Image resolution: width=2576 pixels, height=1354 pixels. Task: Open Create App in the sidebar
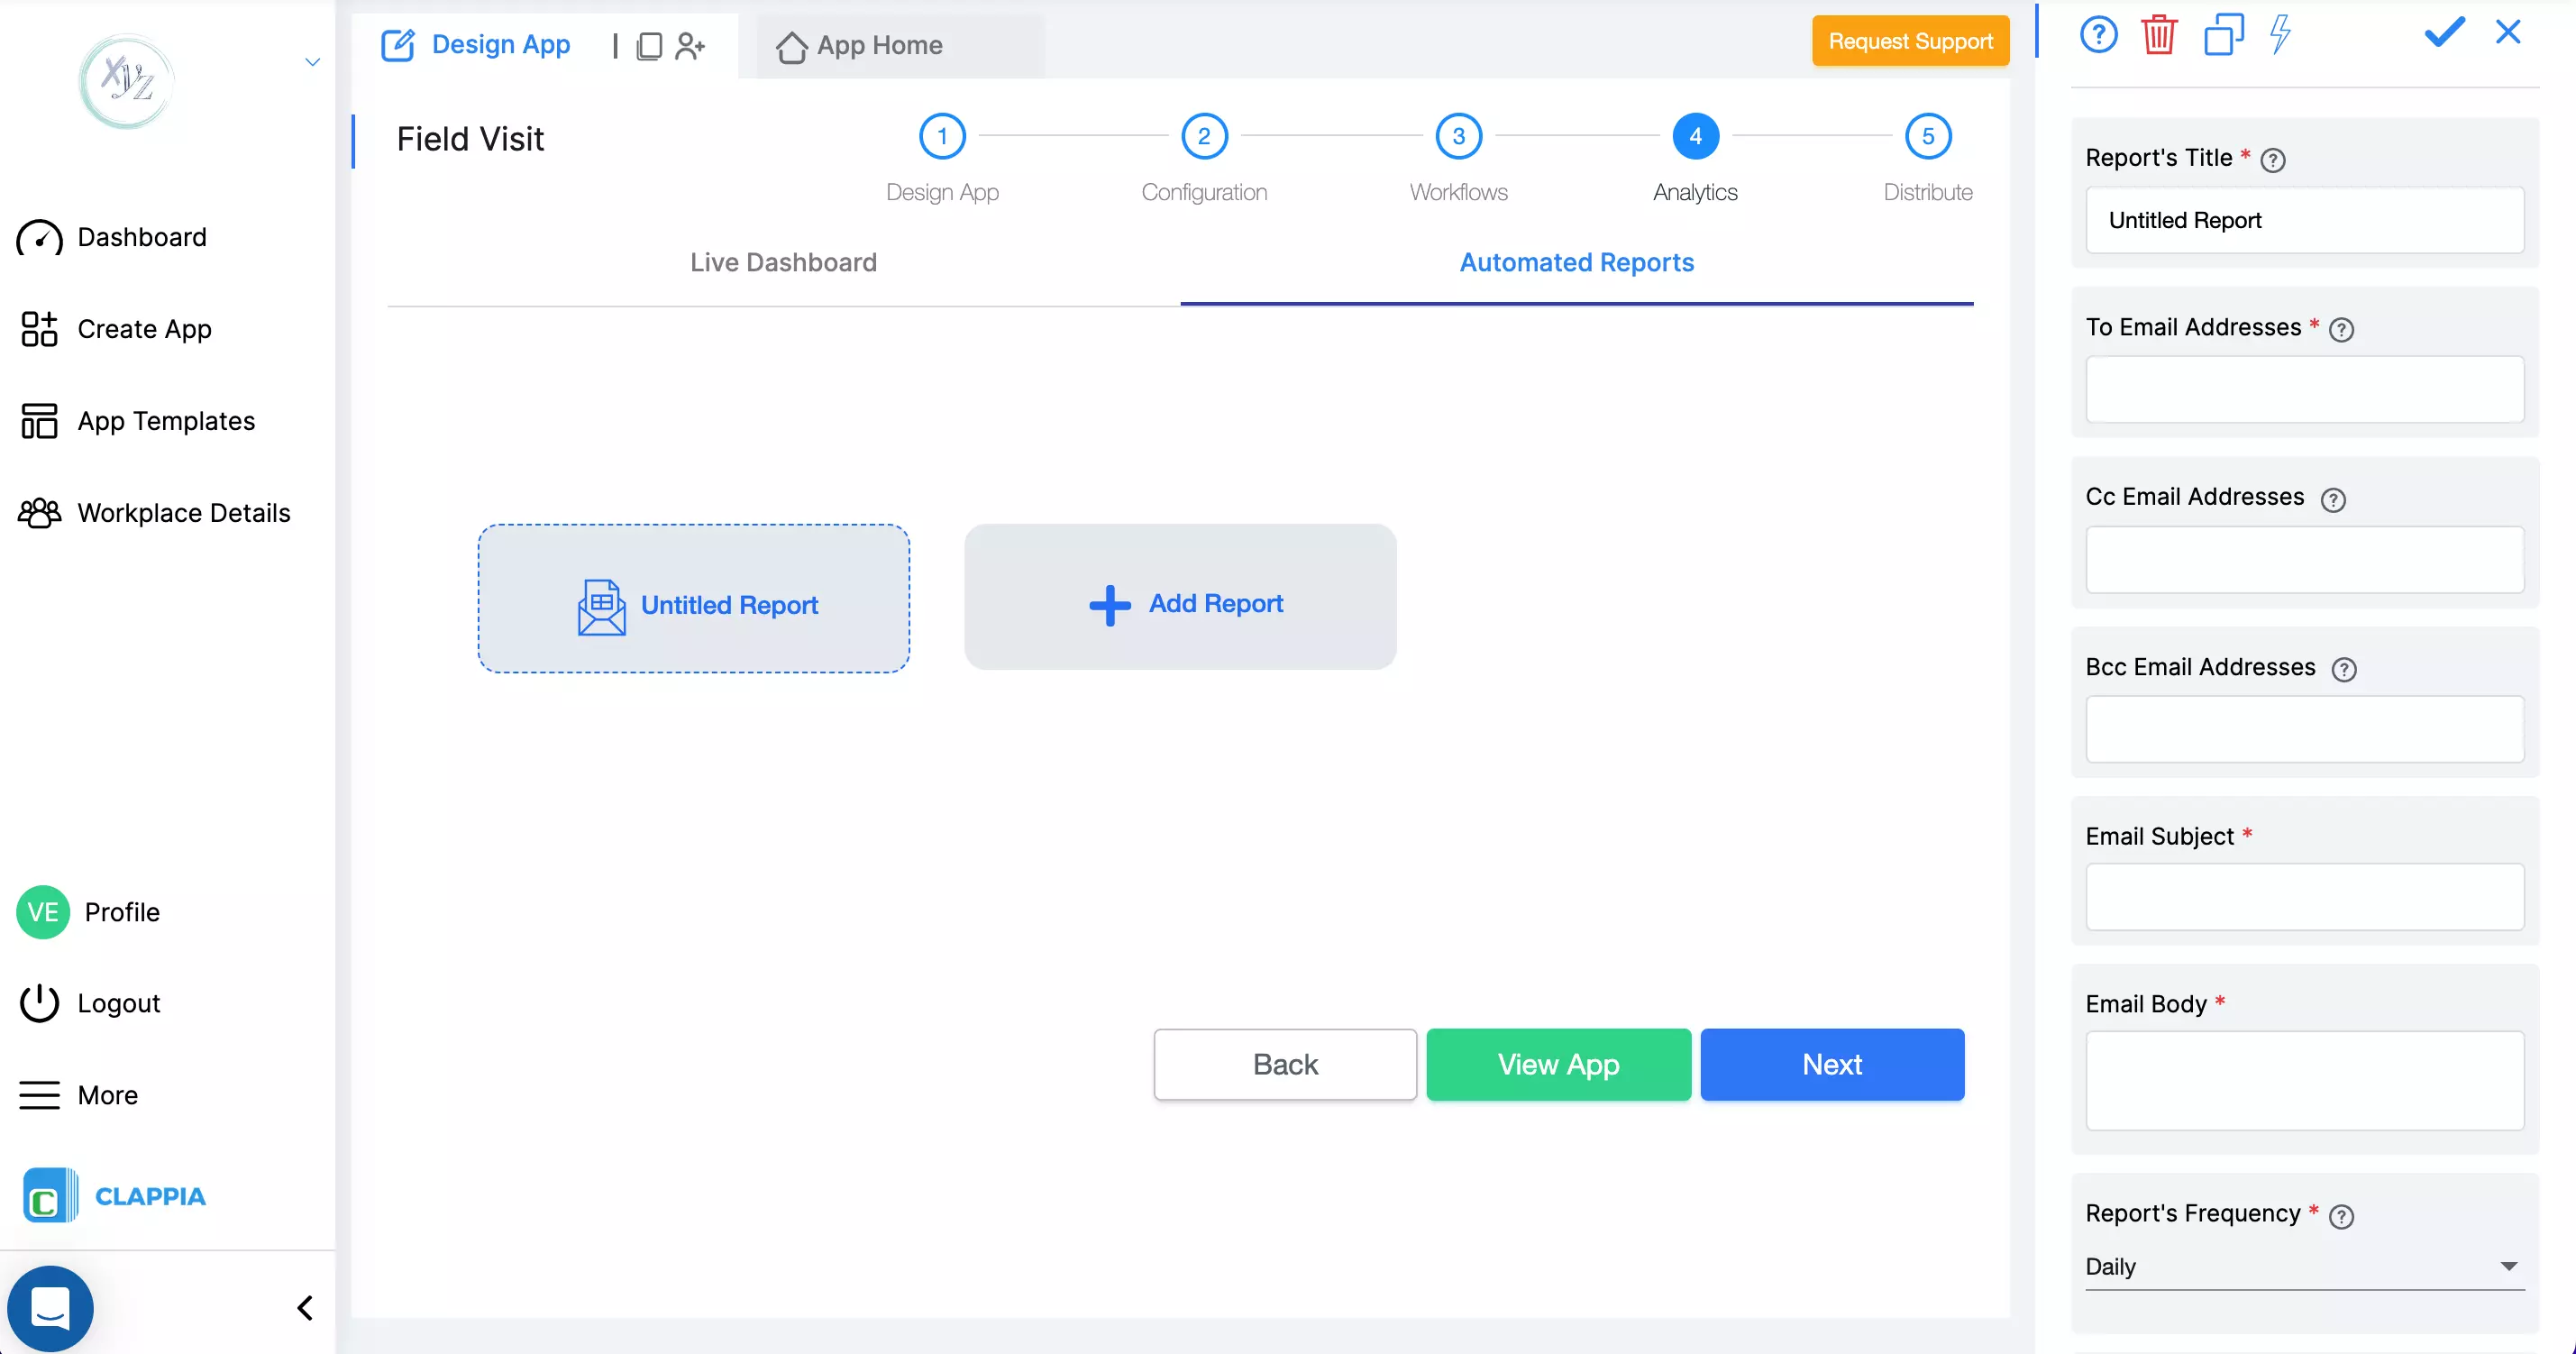pos(115,329)
